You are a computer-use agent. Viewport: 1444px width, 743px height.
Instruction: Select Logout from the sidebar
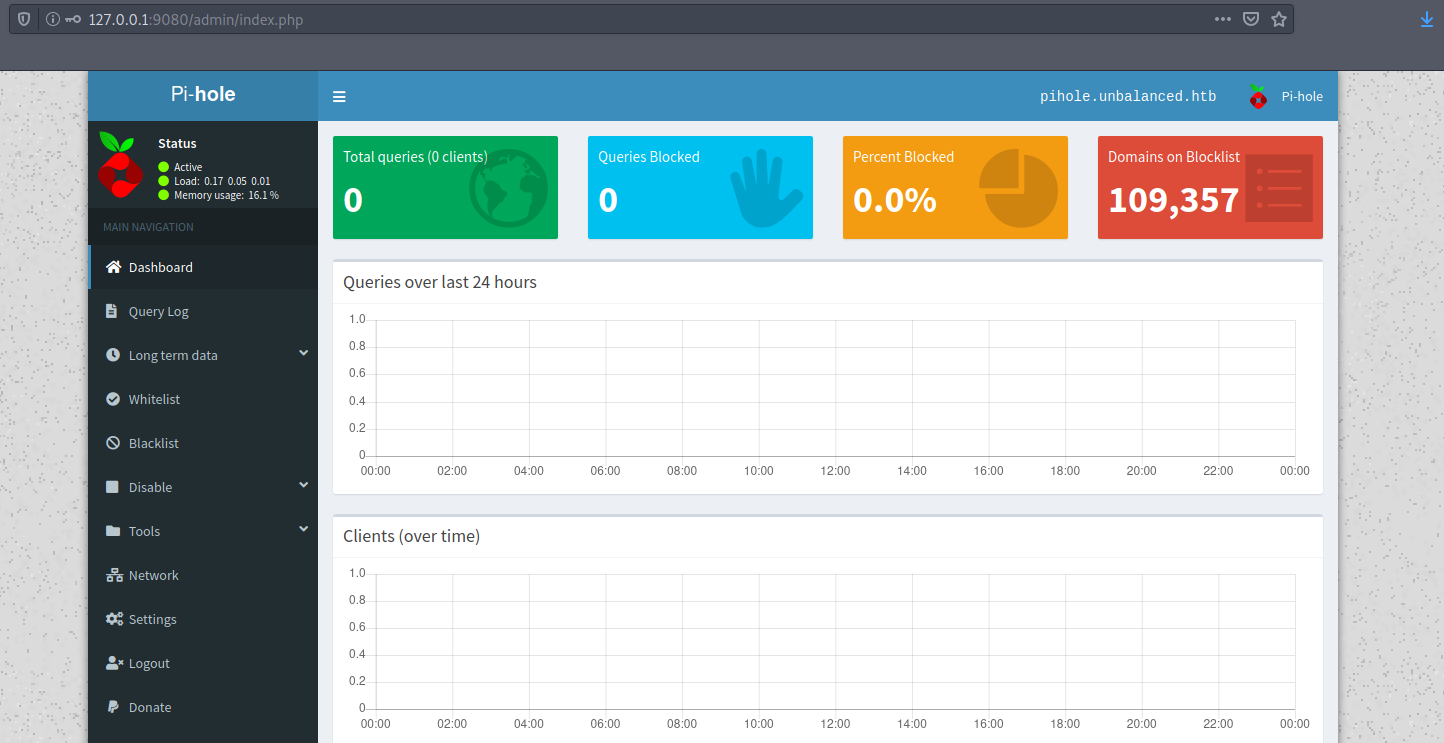(x=149, y=663)
